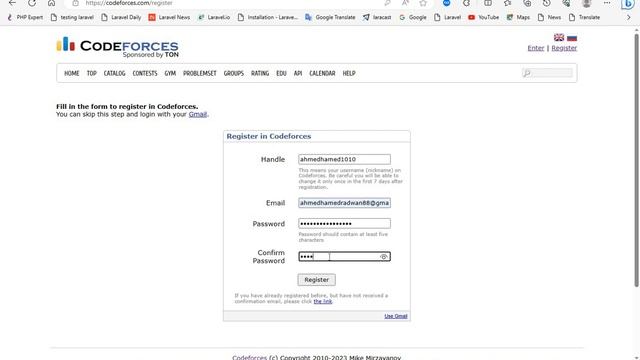Image resolution: width=640 pixels, height=360 pixels.
Task: Open the News bookmark
Action: [x=549, y=17]
